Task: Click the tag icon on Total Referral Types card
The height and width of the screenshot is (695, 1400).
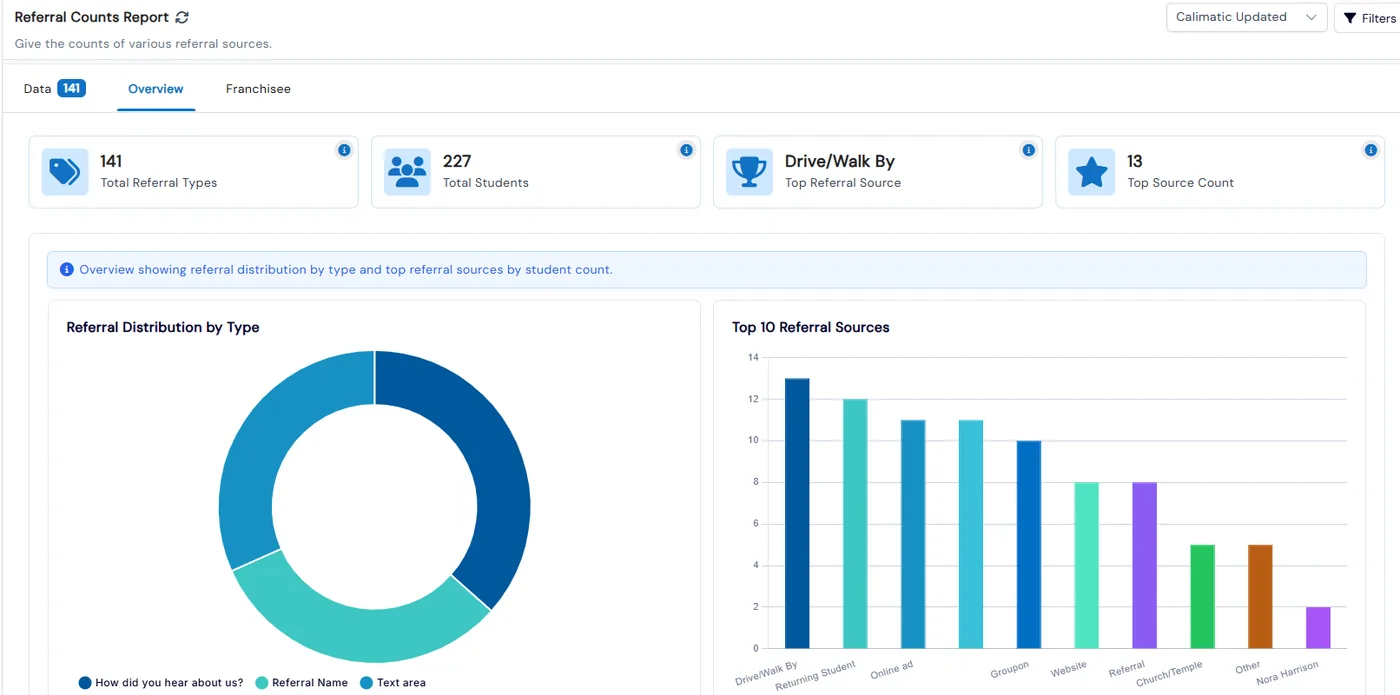Action: 65,172
